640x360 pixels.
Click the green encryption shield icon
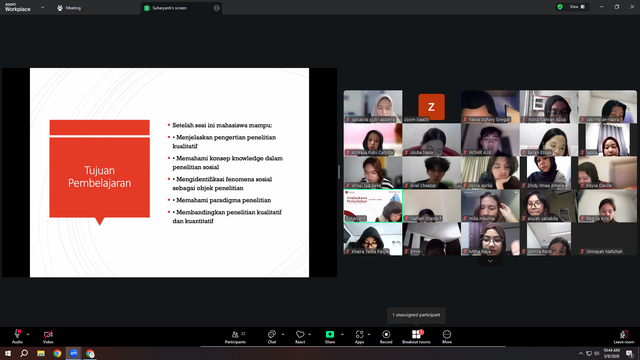click(x=560, y=7)
